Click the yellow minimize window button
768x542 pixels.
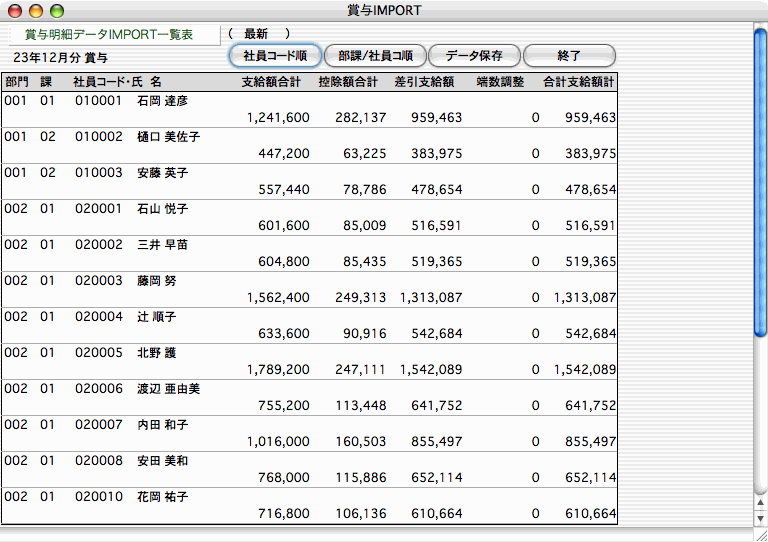pyautogui.click(x=35, y=10)
